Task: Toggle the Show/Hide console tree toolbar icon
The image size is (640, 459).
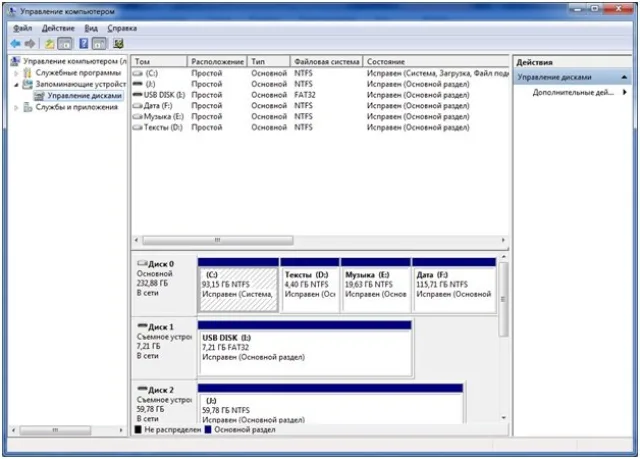Action: tap(65, 44)
